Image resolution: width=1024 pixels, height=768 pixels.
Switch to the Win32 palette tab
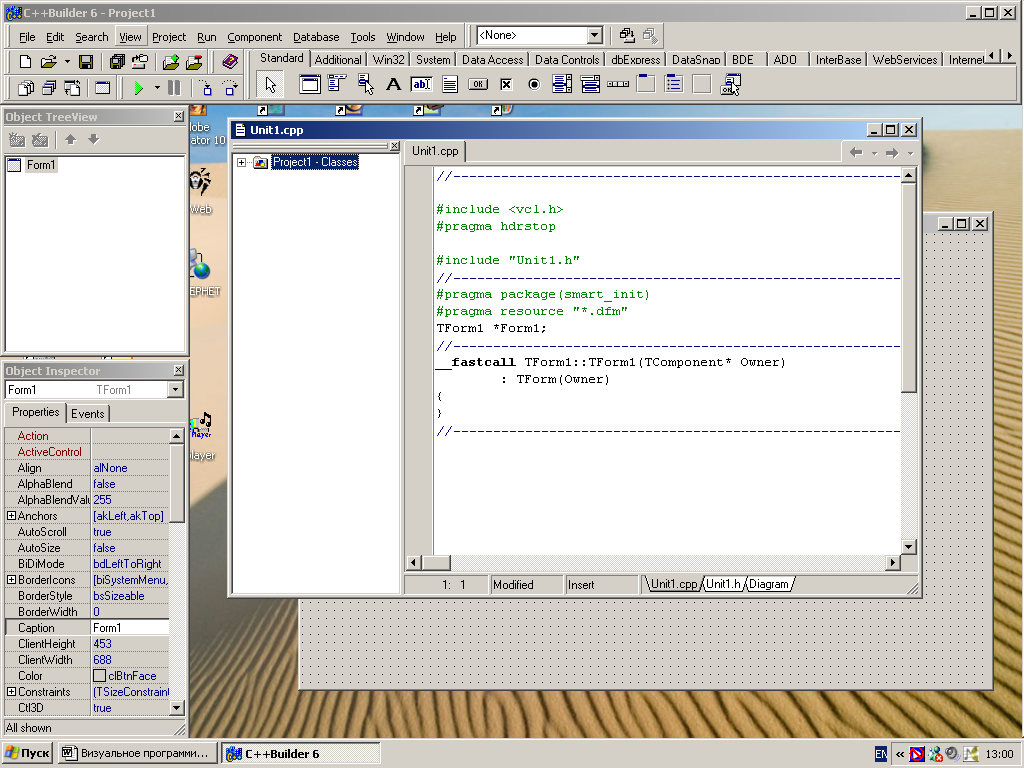click(x=388, y=59)
